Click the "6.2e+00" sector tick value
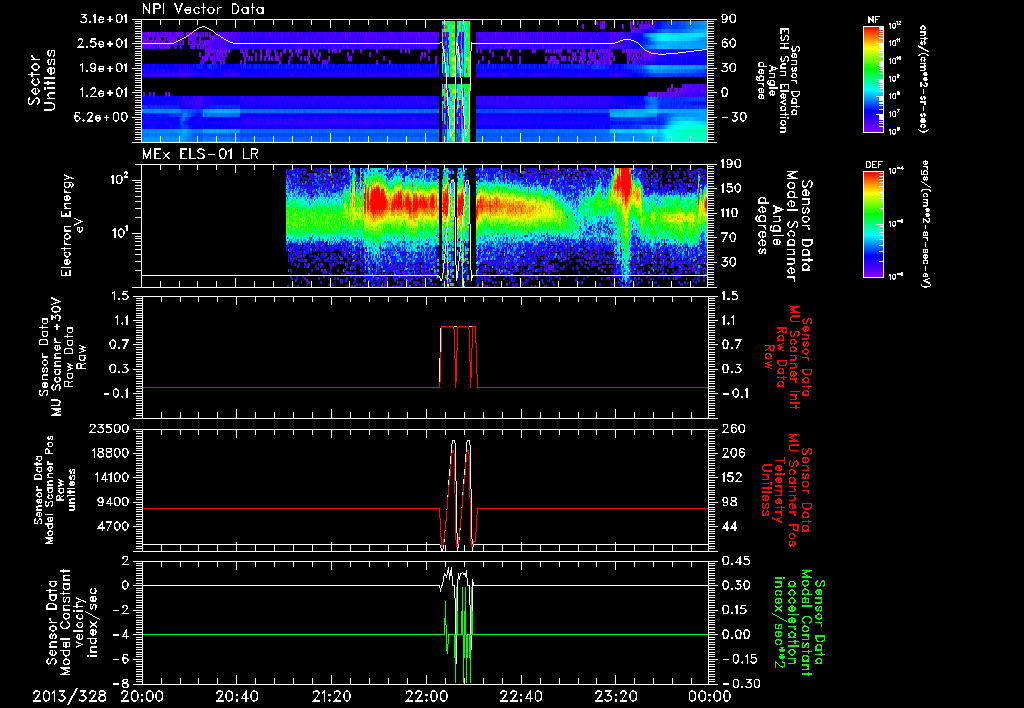Image resolution: width=1024 pixels, height=708 pixels. point(103,117)
